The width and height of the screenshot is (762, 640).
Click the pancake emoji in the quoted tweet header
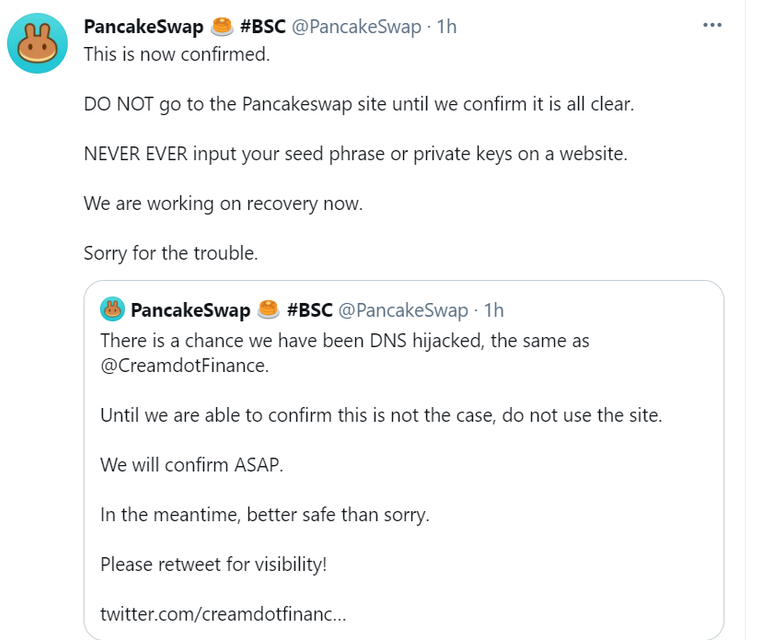click(268, 310)
